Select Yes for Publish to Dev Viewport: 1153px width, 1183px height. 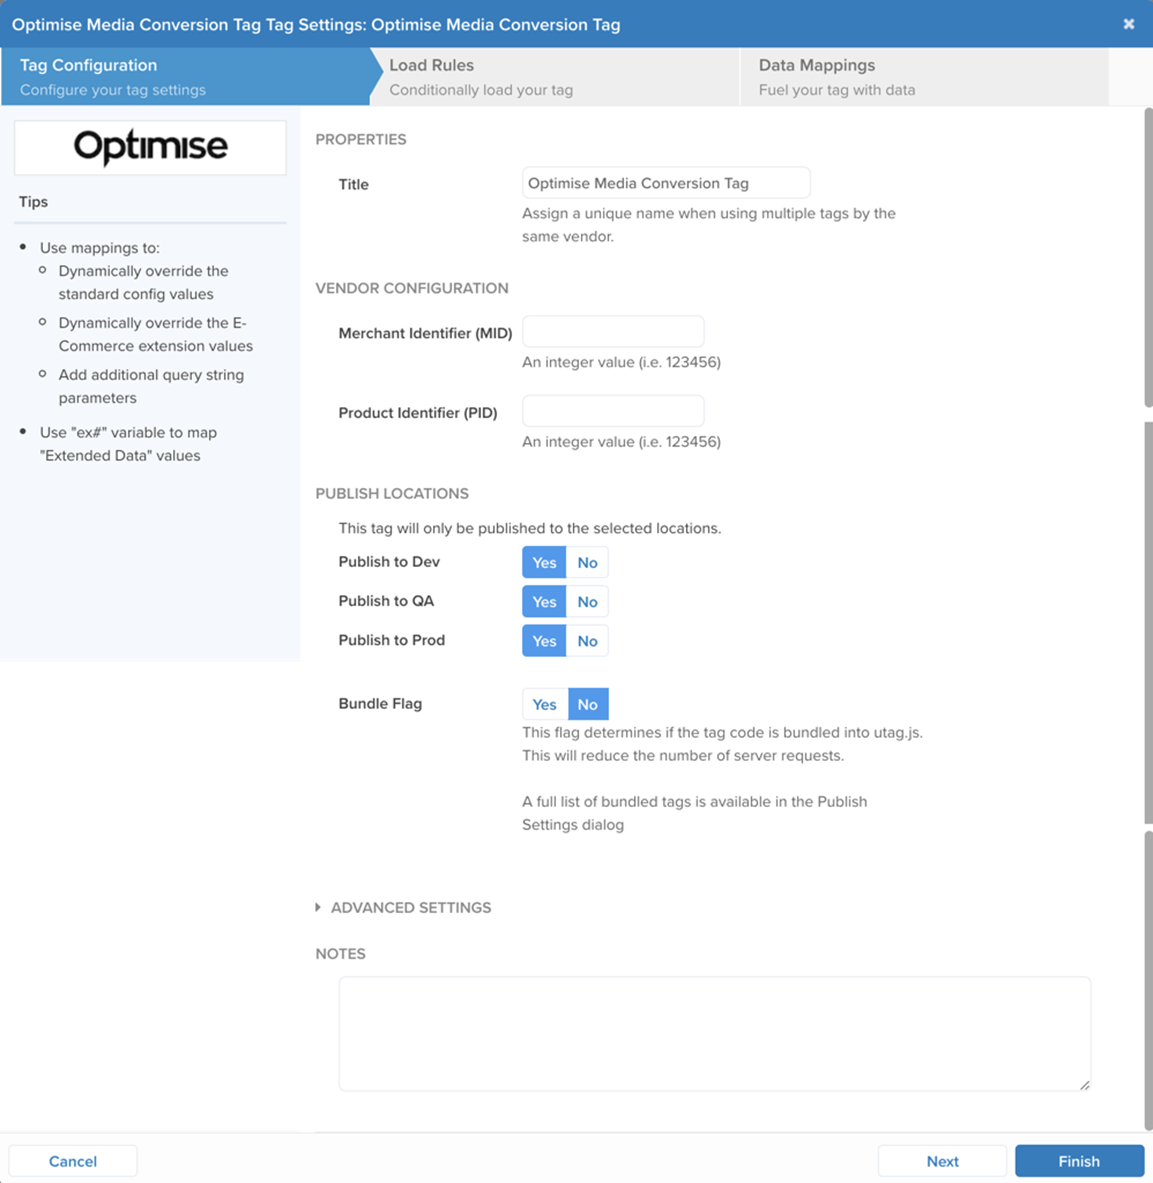pos(544,563)
